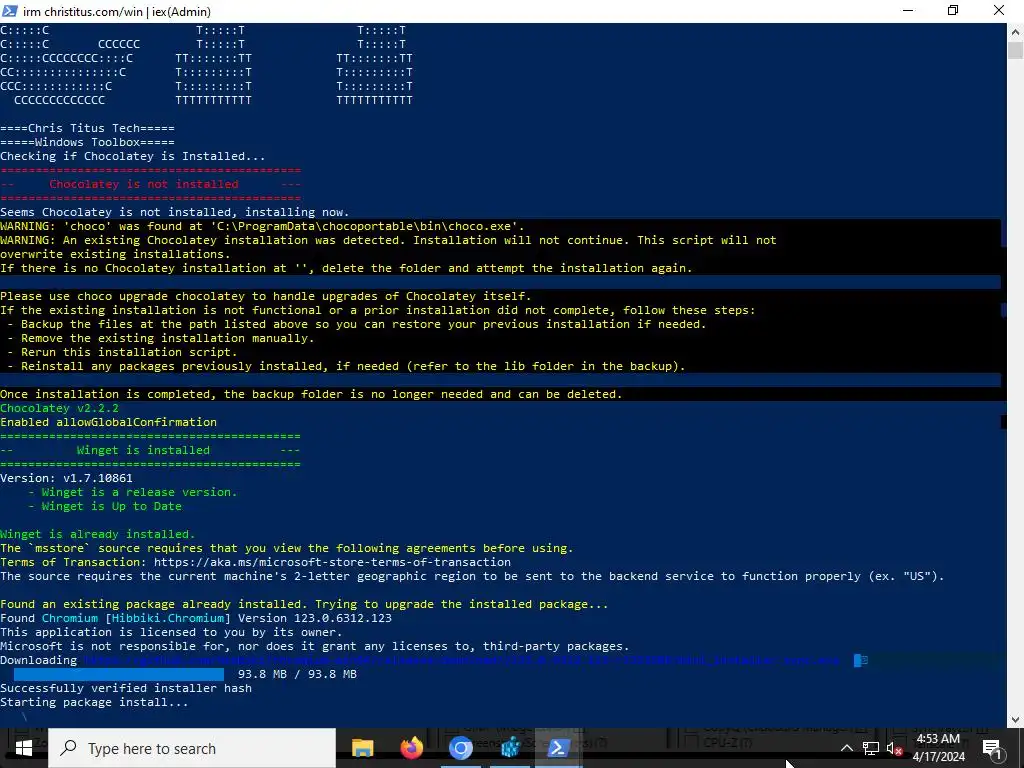Click the 'Rerun this installation script.' line
The width and height of the screenshot is (1024, 768).
(123, 352)
